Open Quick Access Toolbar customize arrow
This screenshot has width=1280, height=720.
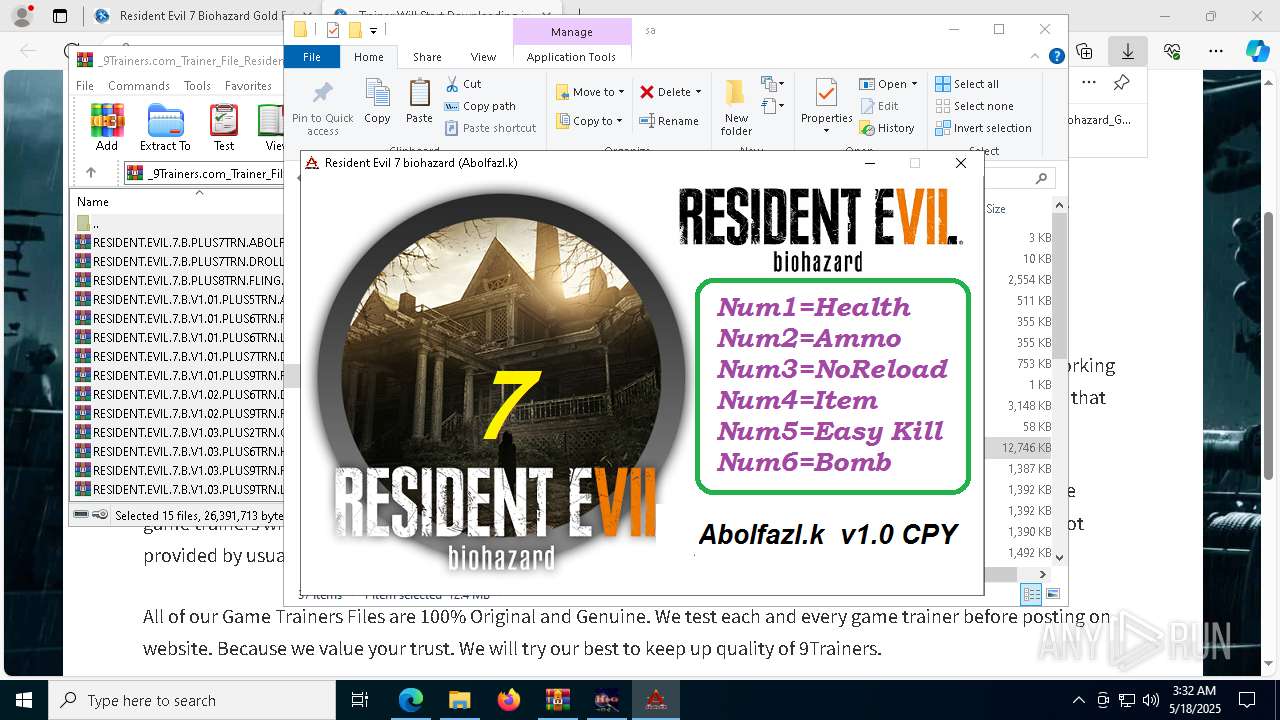tap(373, 30)
